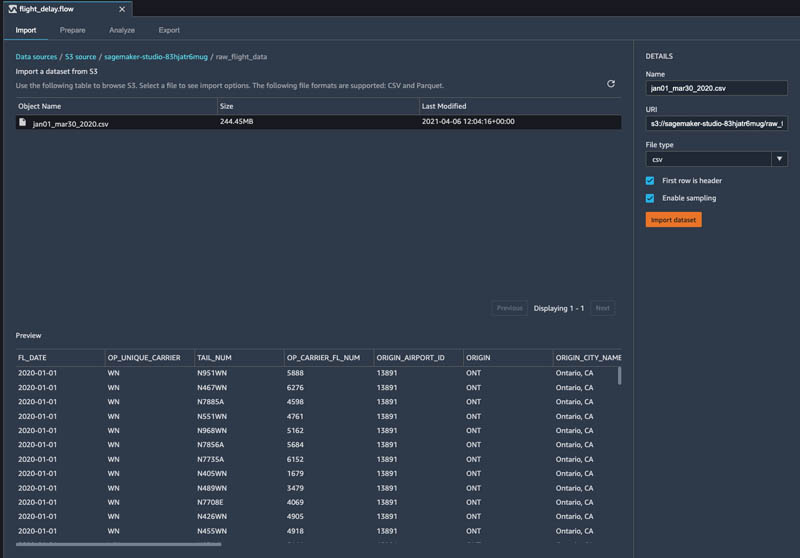Open the S3 source breadcrumb link
The height and width of the screenshot is (558, 800).
pos(80,57)
